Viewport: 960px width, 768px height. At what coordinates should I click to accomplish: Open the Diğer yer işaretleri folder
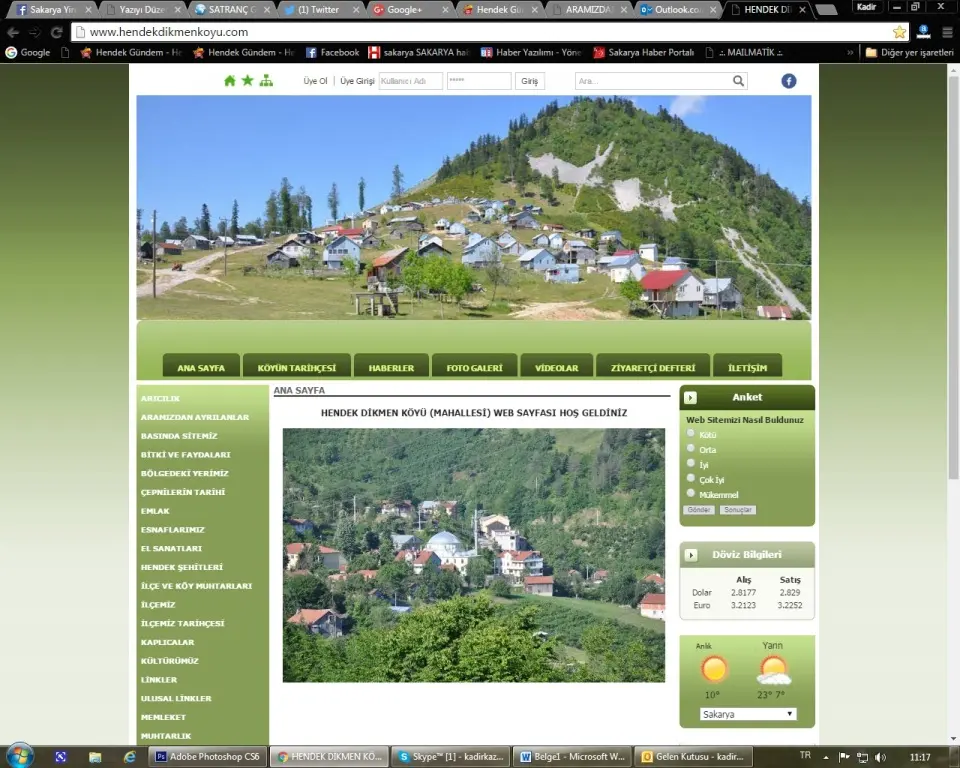pos(910,53)
